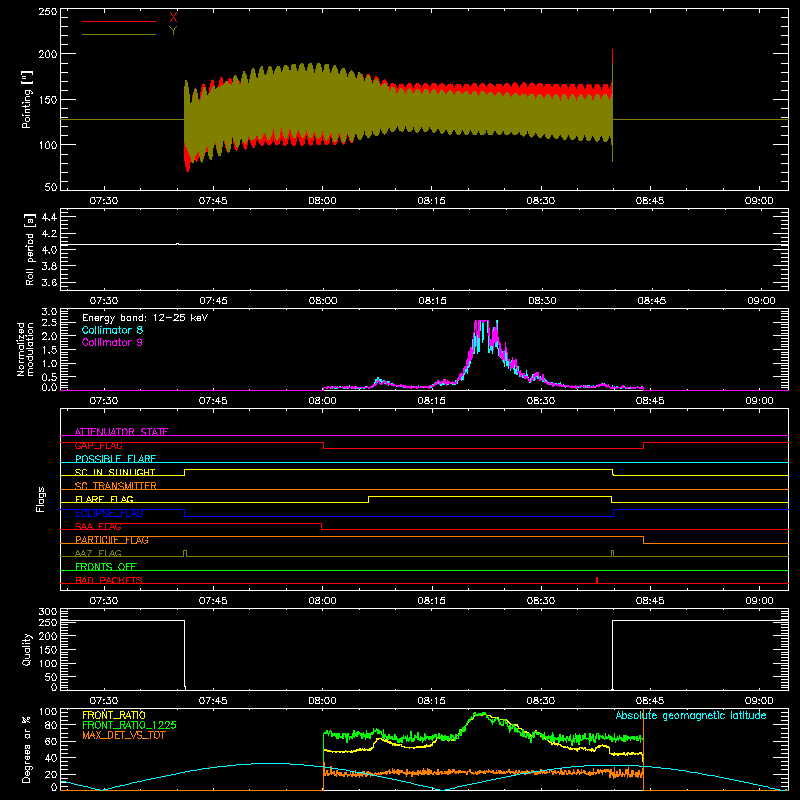
Task: Click the ATTENUATOR_STATE flag label
Action: (x=121, y=432)
